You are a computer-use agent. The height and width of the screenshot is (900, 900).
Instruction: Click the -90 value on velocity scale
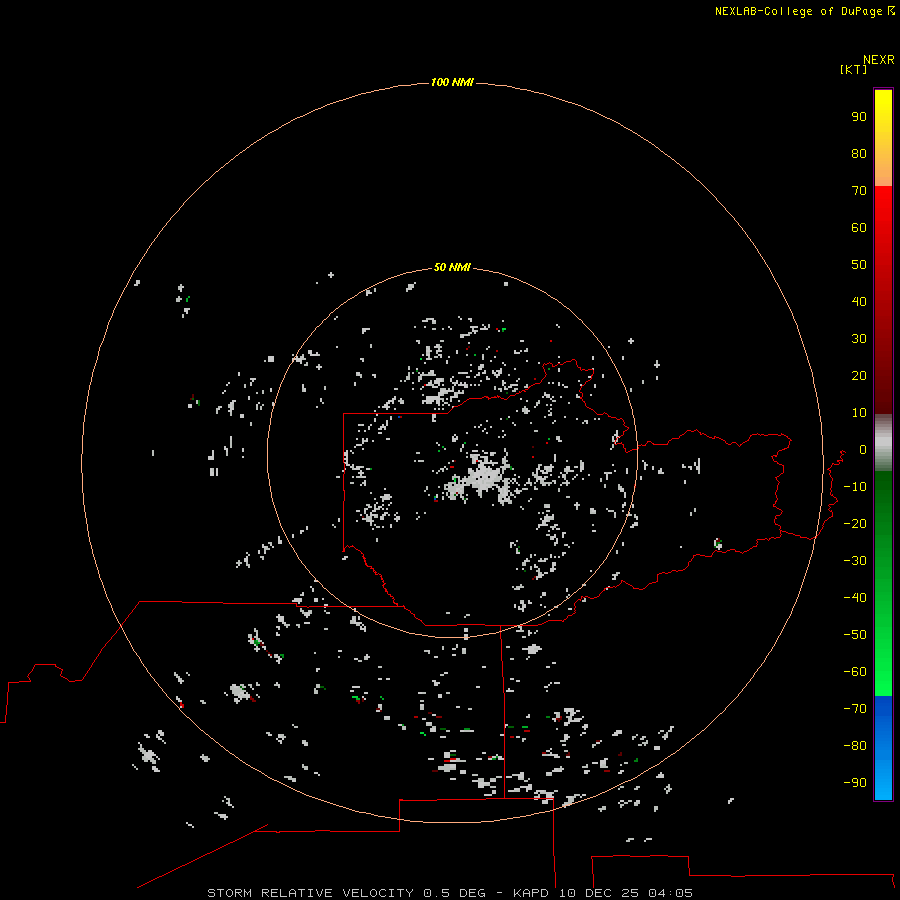pyautogui.click(x=855, y=783)
